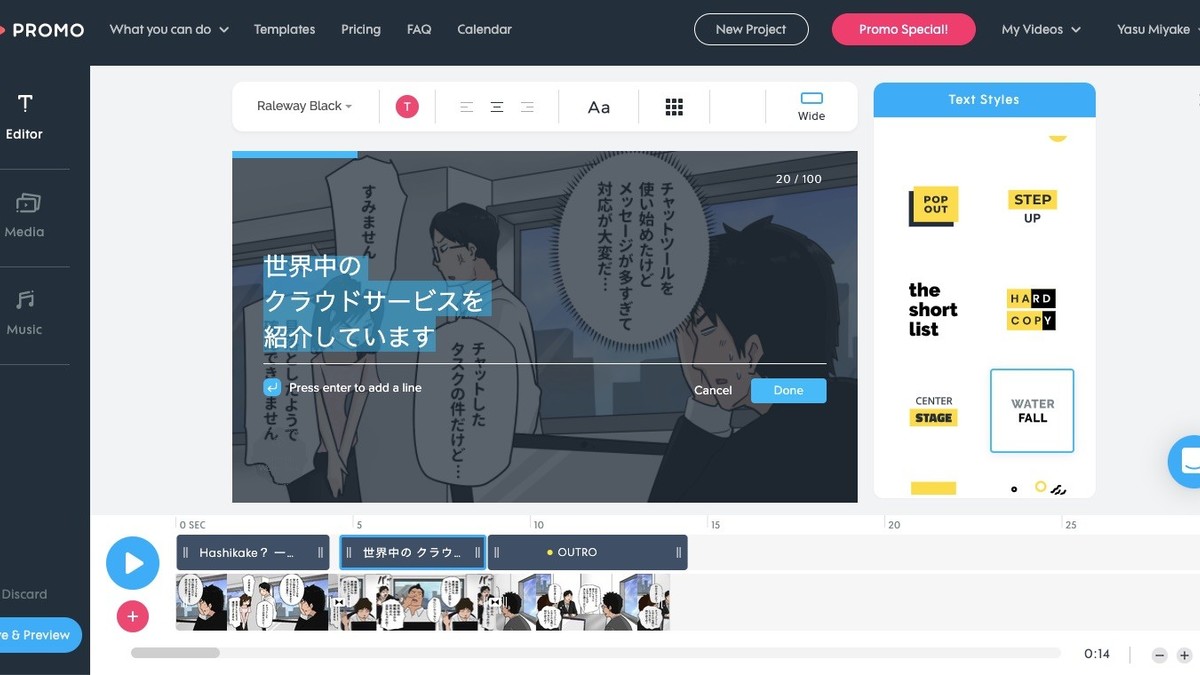Viewport: 1200px width, 675px height.
Task: Click Done to confirm text edit
Action: point(788,390)
